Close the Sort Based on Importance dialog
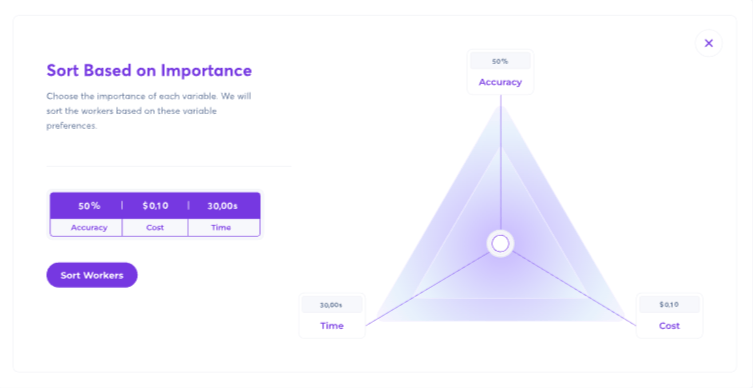Viewport: 753px width, 388px height. coord(708,43)
